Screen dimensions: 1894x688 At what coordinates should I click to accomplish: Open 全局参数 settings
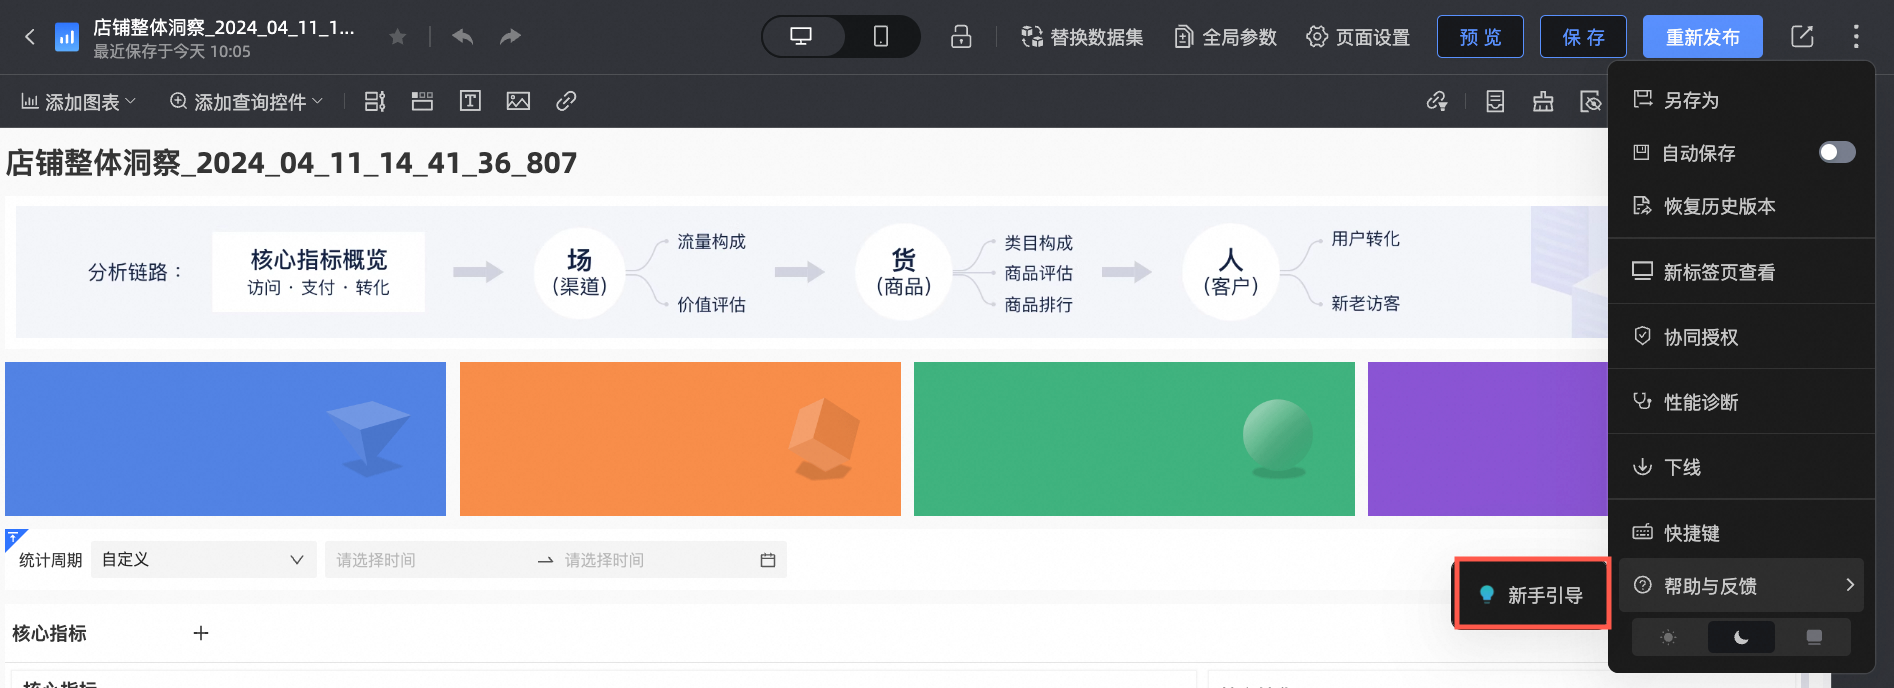pyautogui.click(x=1225, y=37)
